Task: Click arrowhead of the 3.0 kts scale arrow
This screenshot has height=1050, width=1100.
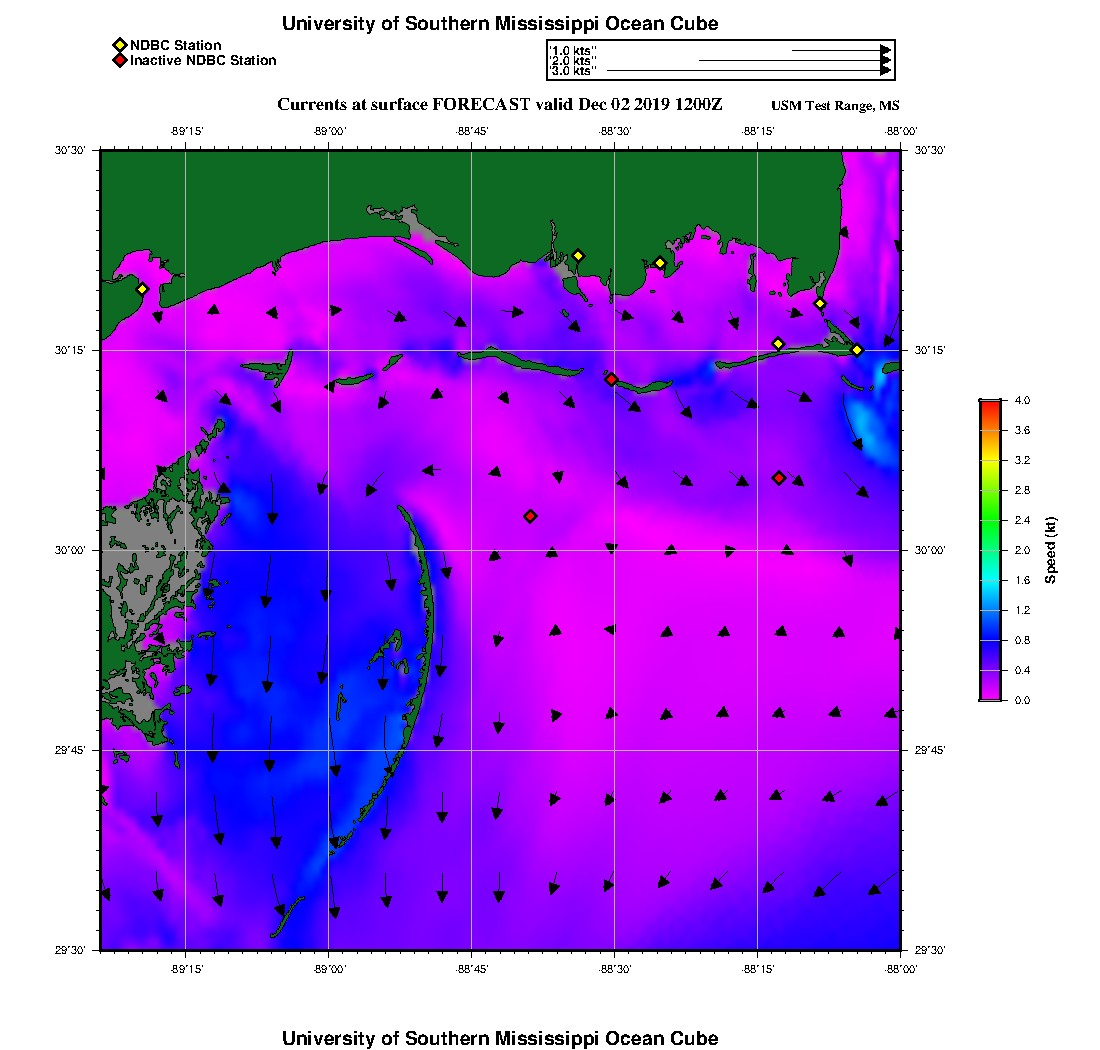Action: (x=886, y=71)
